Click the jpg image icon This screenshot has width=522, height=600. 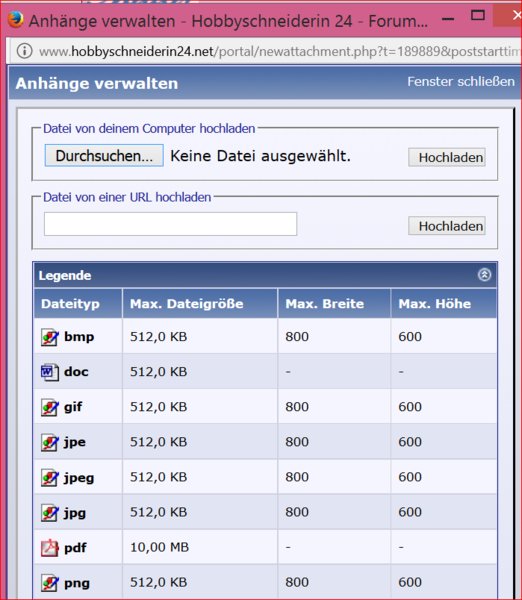click(x=50, y=513)
